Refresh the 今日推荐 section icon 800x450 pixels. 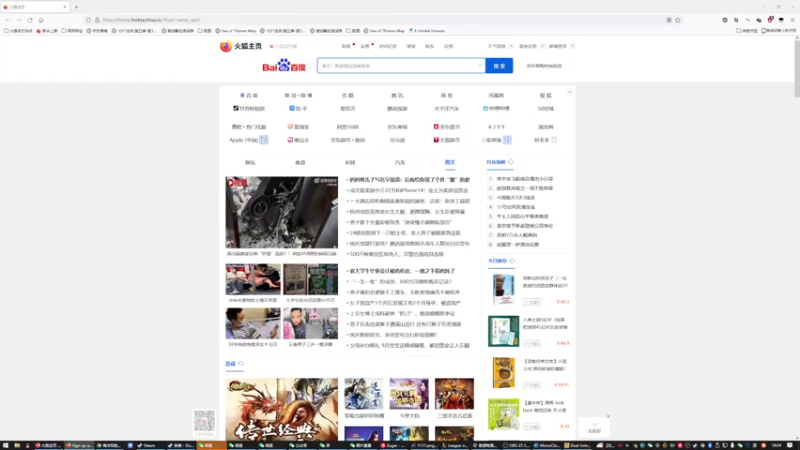tap(512, 261)
